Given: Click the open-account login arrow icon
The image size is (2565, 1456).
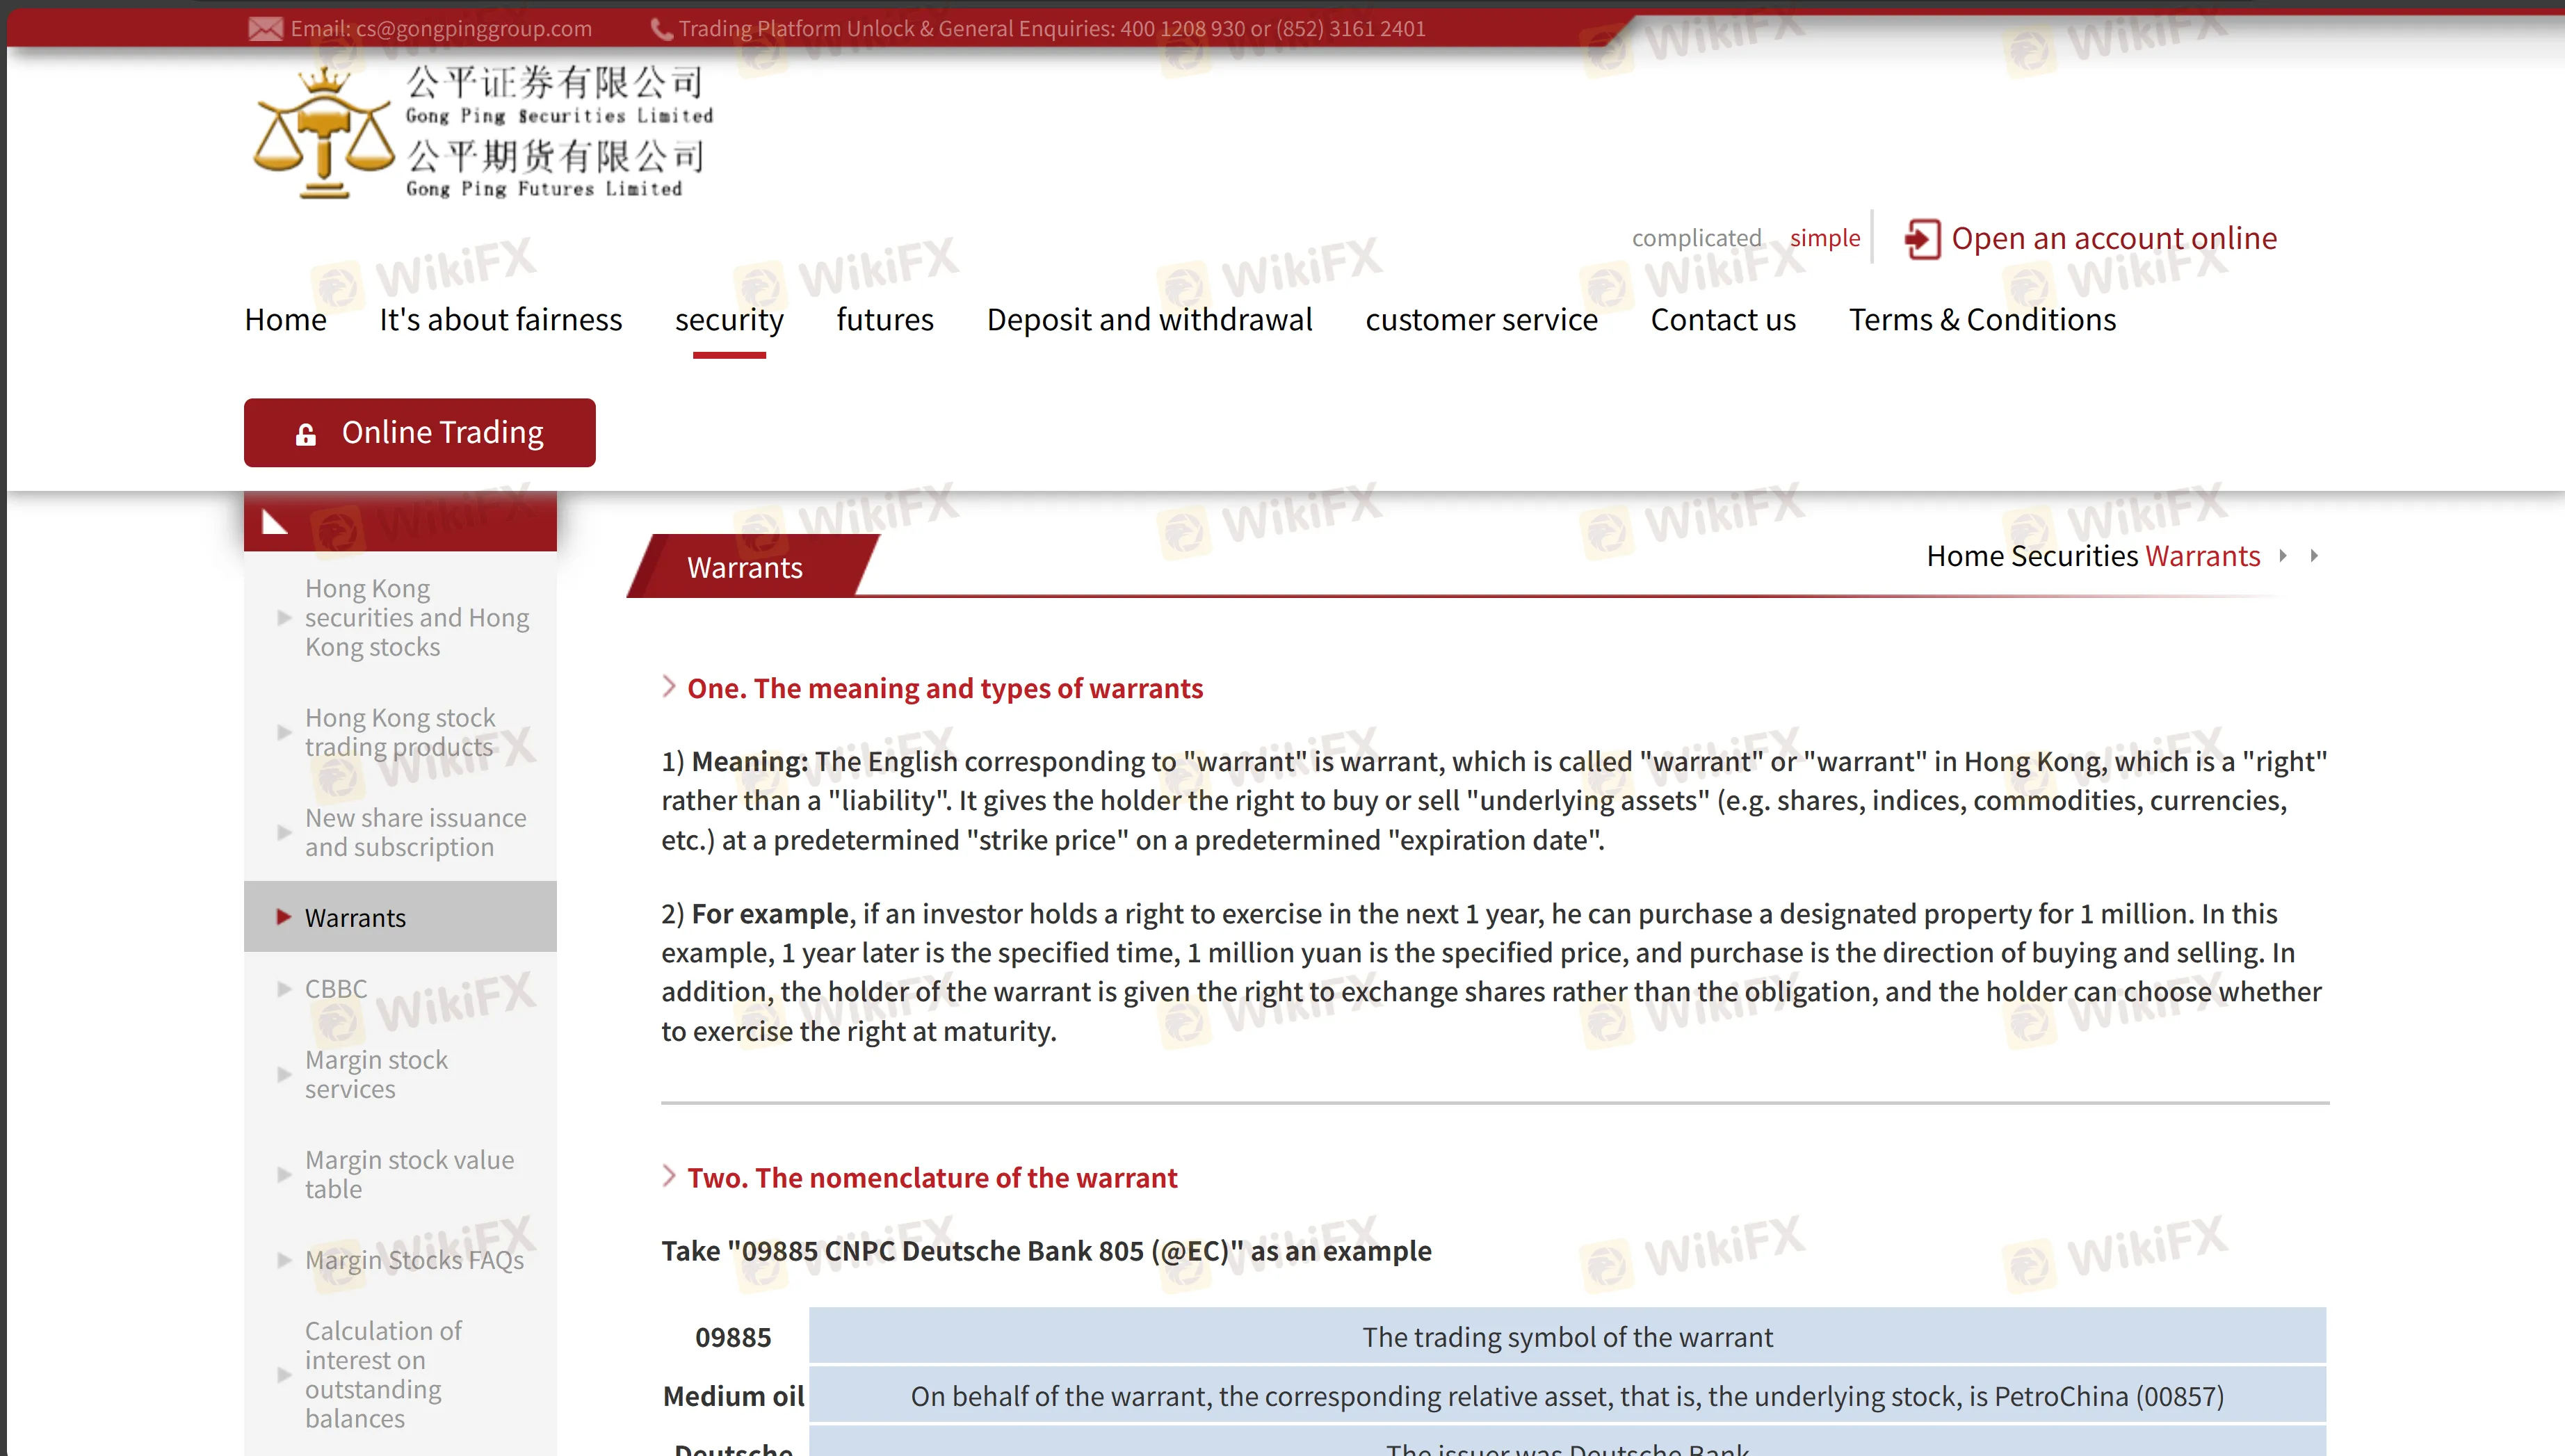Looking at the screenshot, I should [x=1921, y=239].
